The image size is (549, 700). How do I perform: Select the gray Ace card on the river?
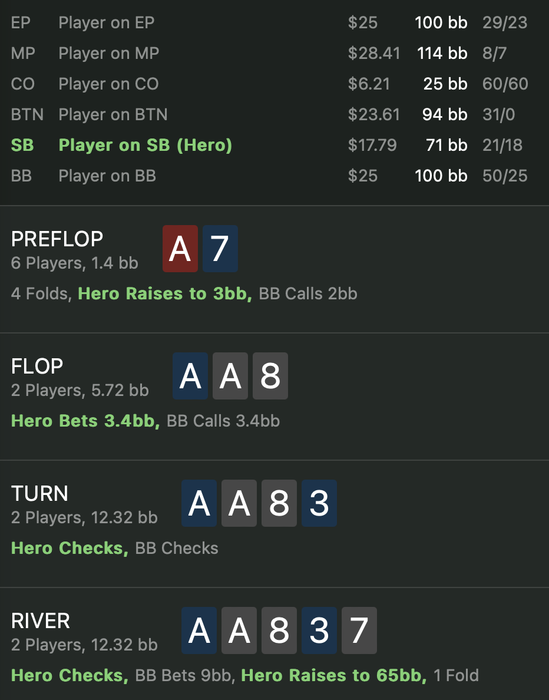click(239, 630)
